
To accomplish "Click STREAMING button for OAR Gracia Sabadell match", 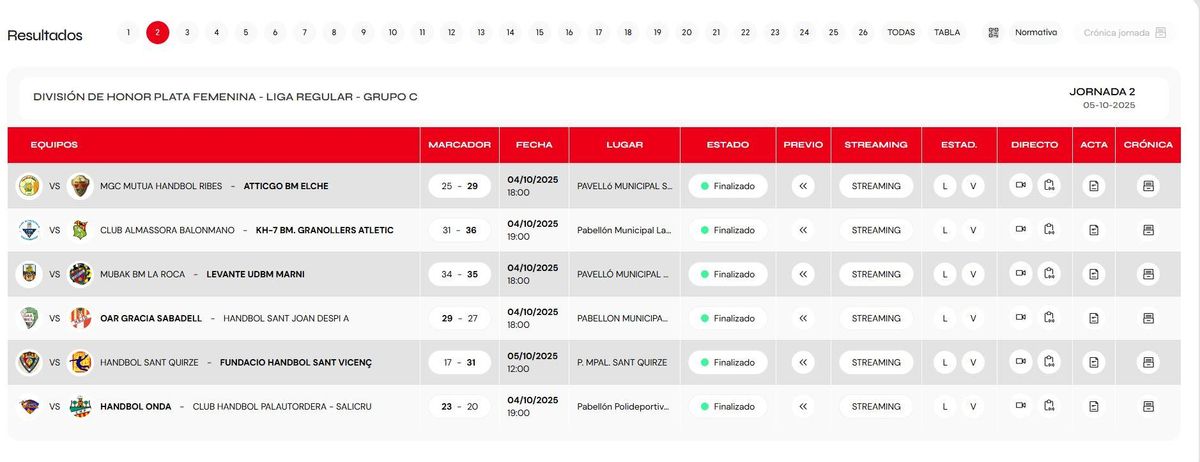I will tap(876, 318).
